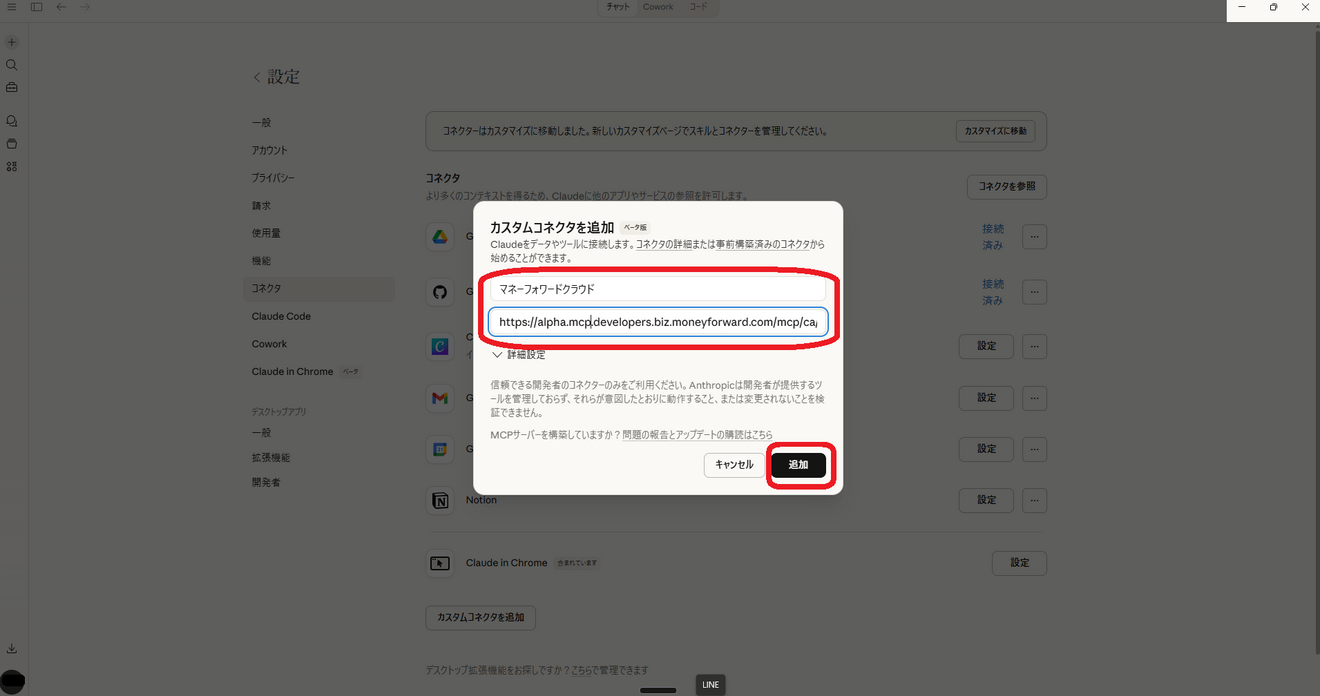Start a new chat with plus icon

click(12, 42)
